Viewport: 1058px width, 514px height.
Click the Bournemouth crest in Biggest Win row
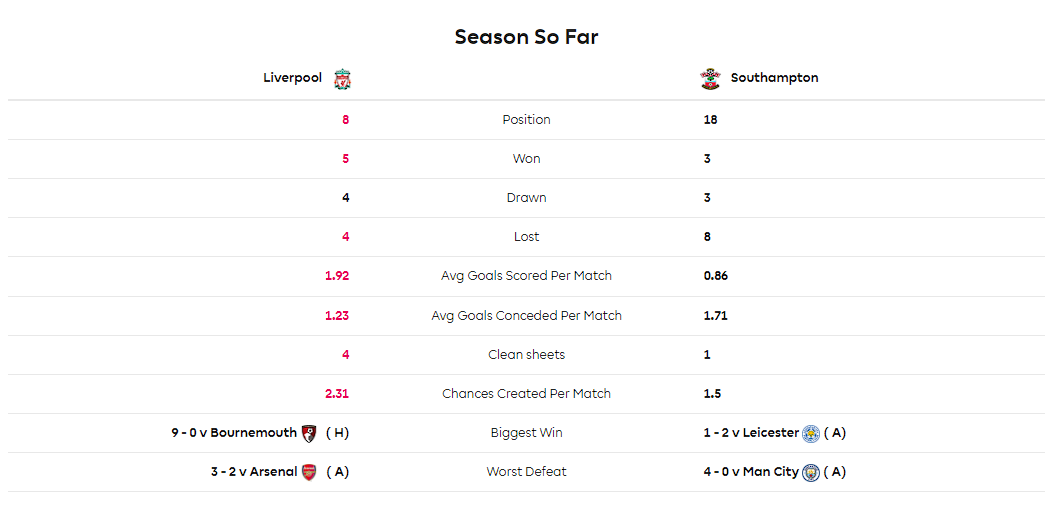(x=309, y=433)
